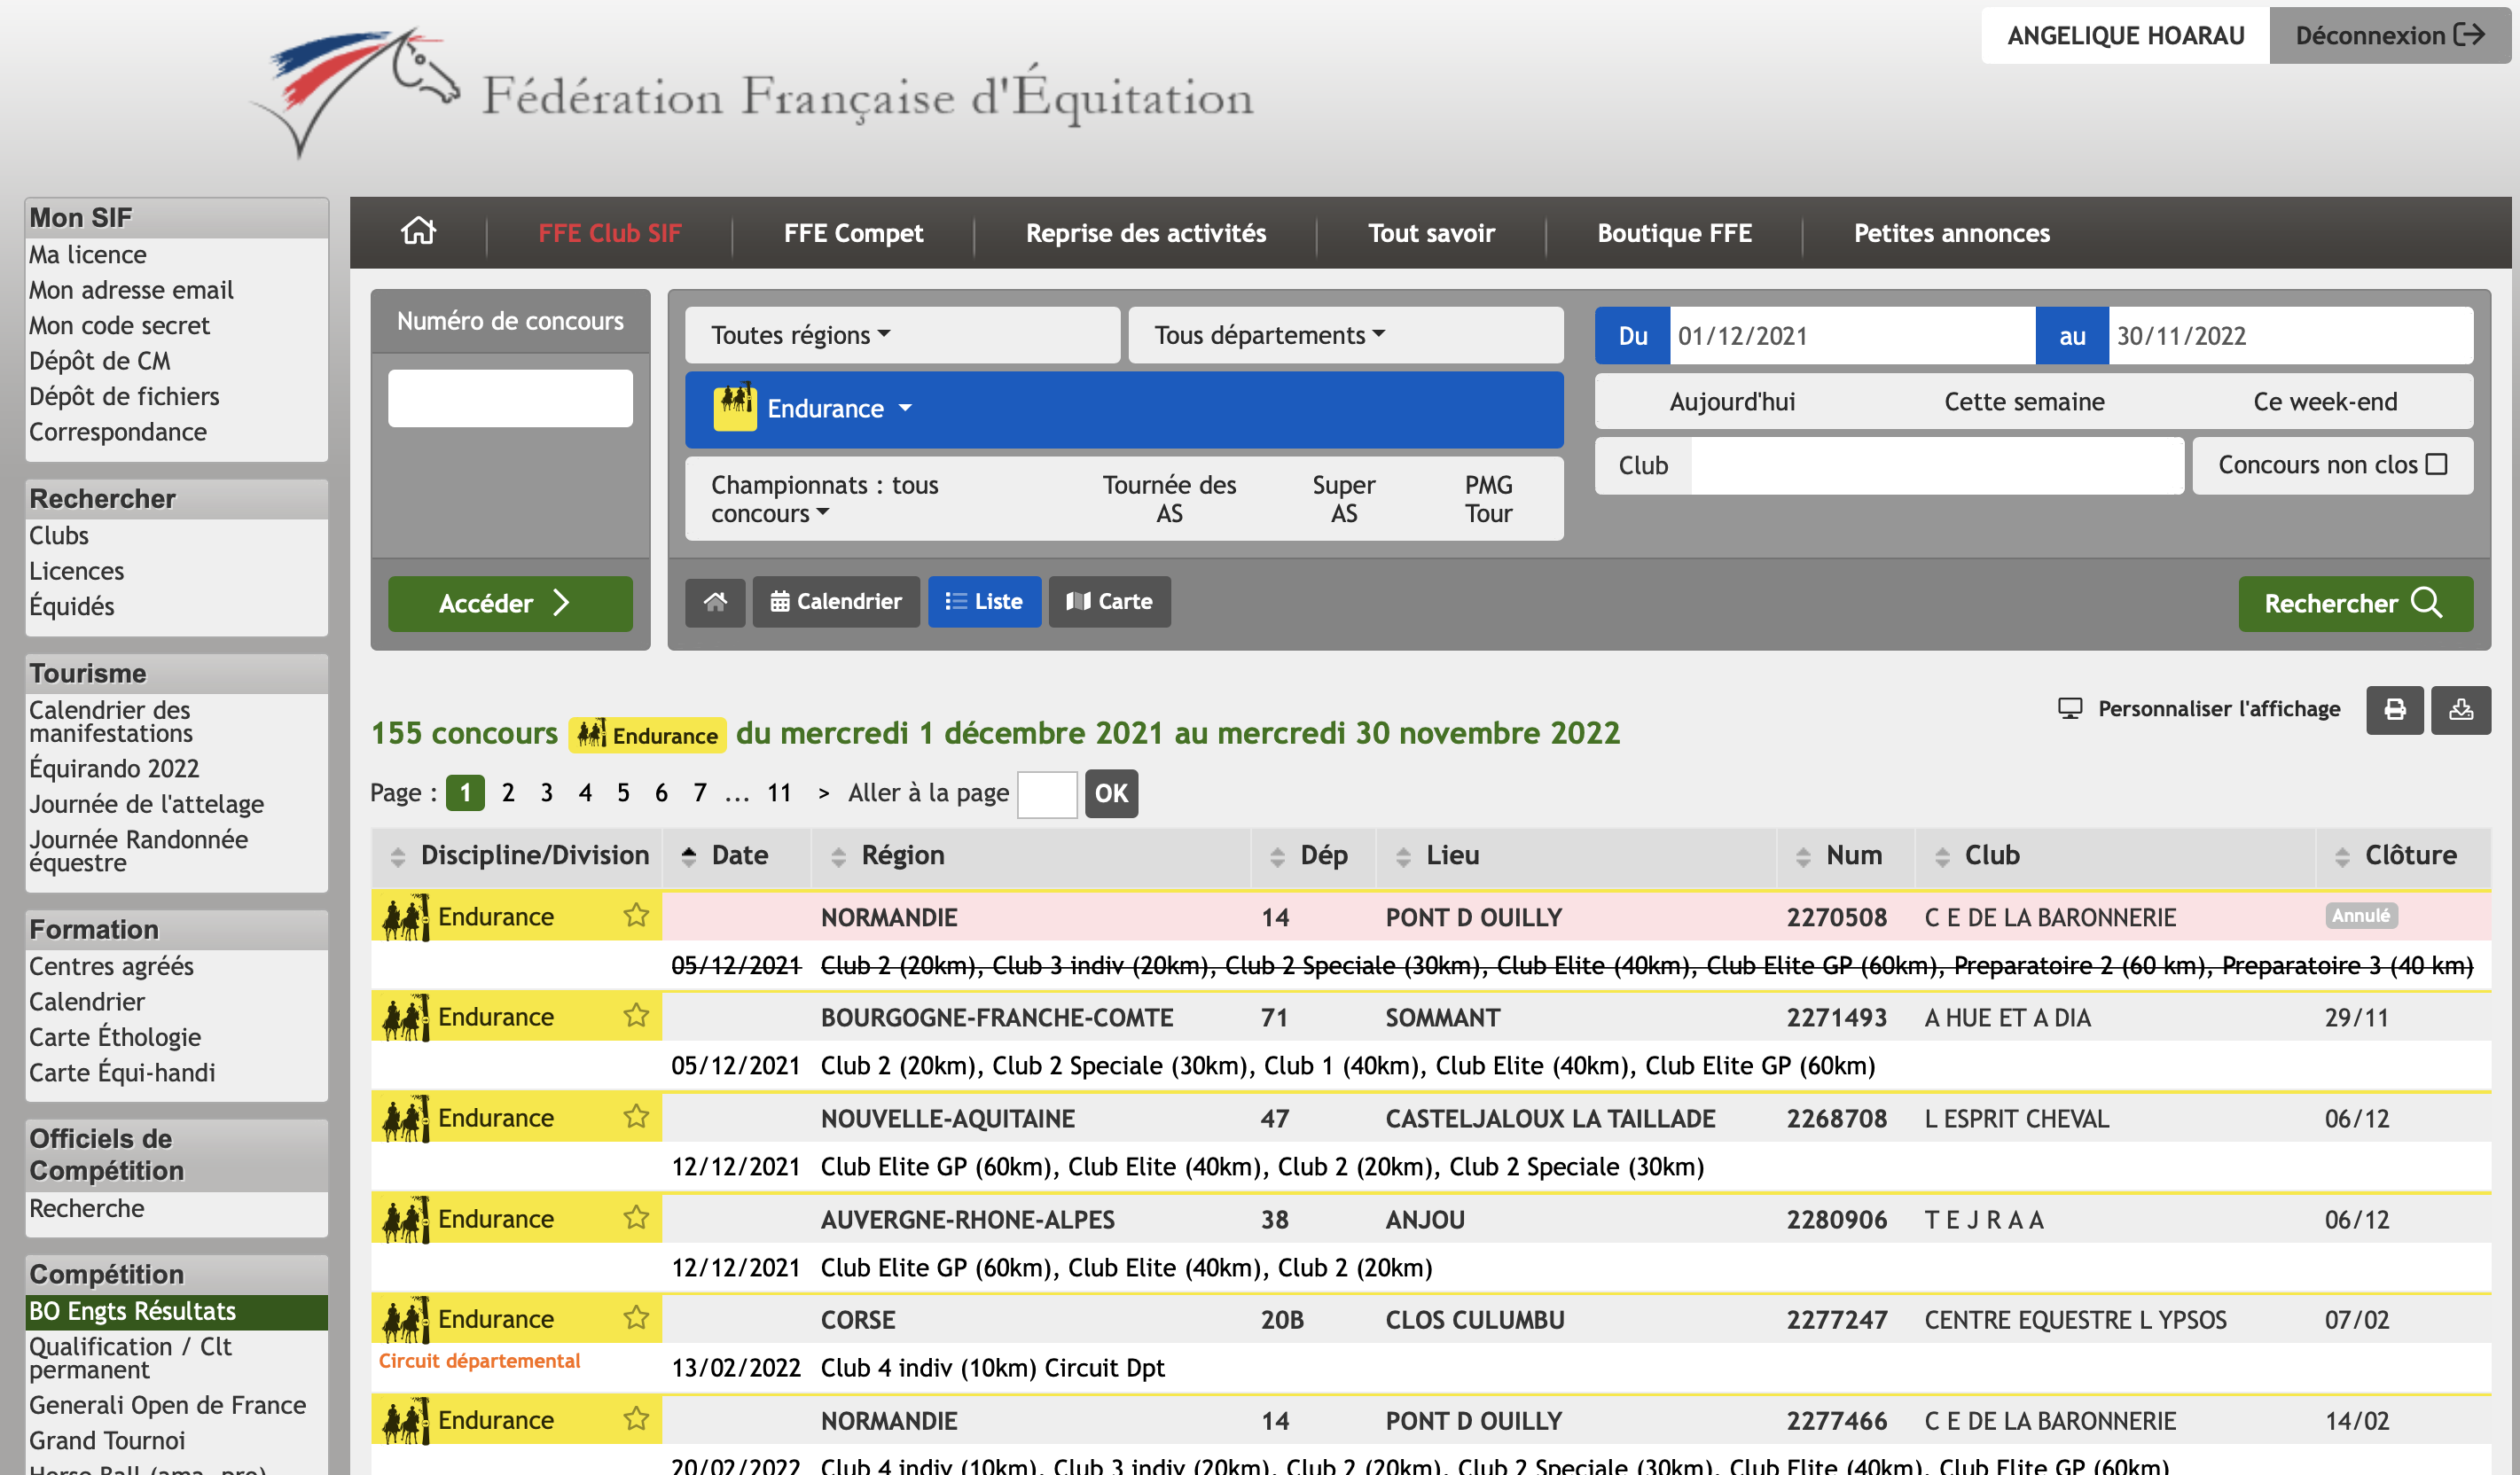
Task: Favorite the SOMMANT 2271493 competition star
Action: (636, 1015)
